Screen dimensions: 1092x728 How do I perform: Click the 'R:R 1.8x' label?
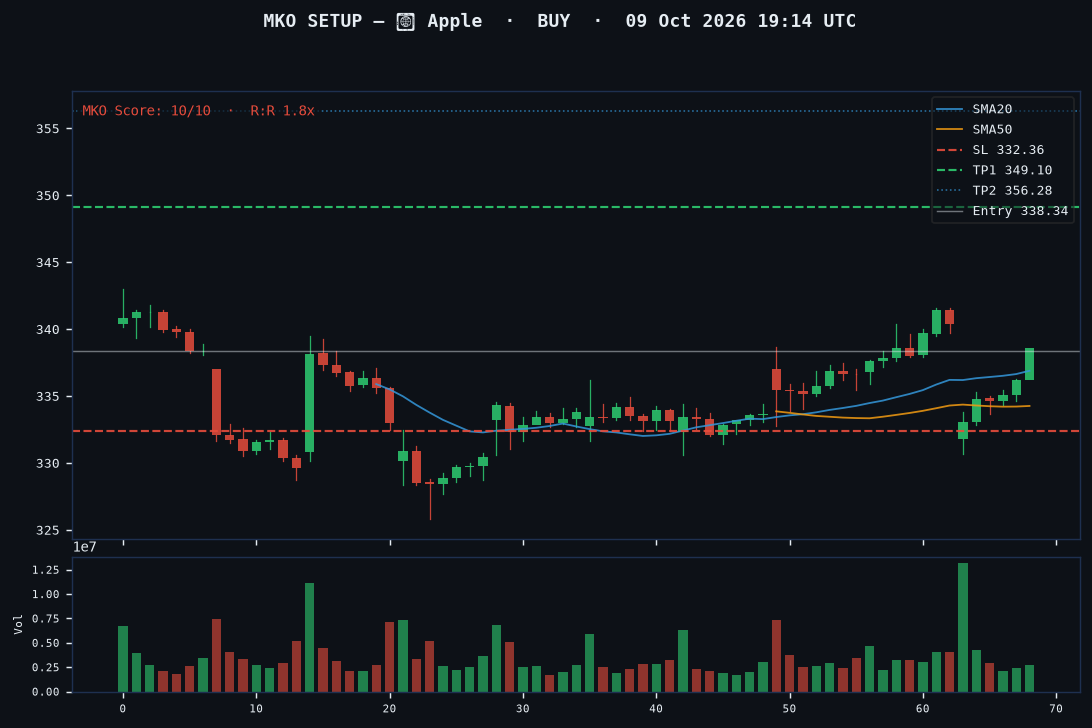tap(282, 111)
